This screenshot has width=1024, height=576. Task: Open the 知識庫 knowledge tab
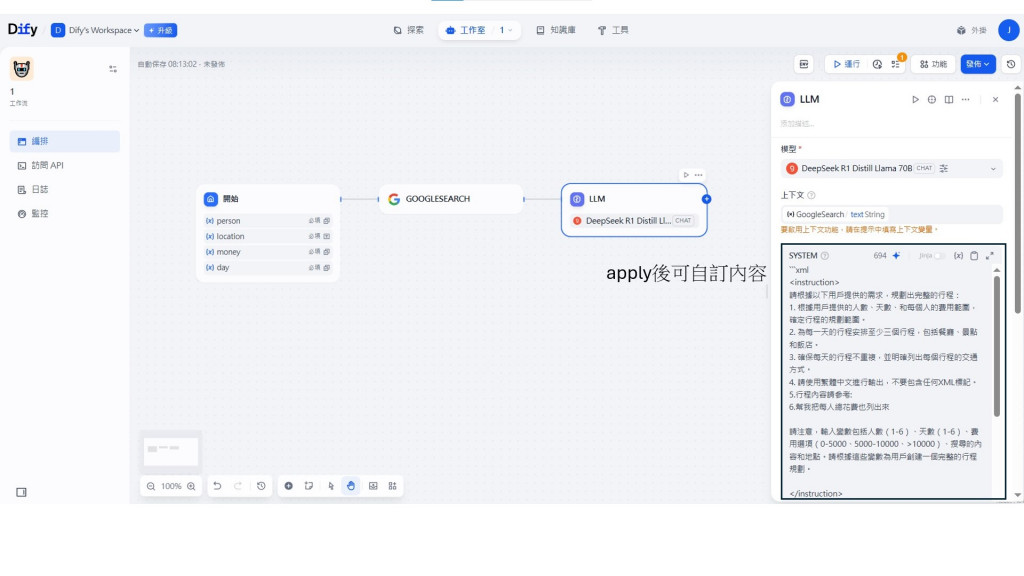pyautogui.click(x=556, y=30)
